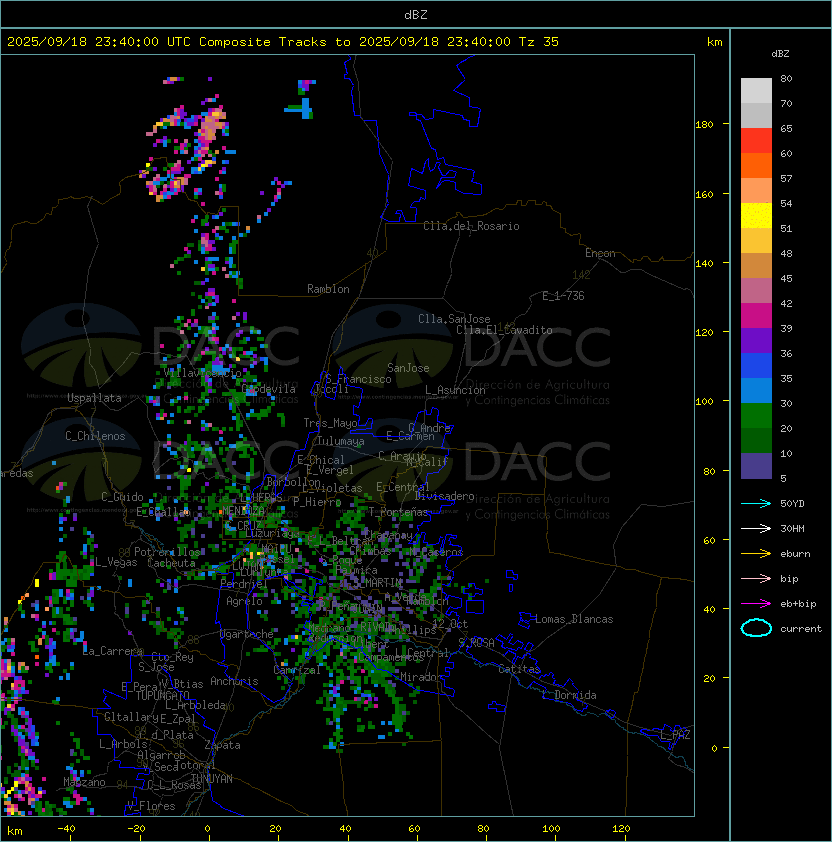Screen dimensions: 832x842
Task: Pick the light gray swatch between 80 and 70
Action: (756, 91)
